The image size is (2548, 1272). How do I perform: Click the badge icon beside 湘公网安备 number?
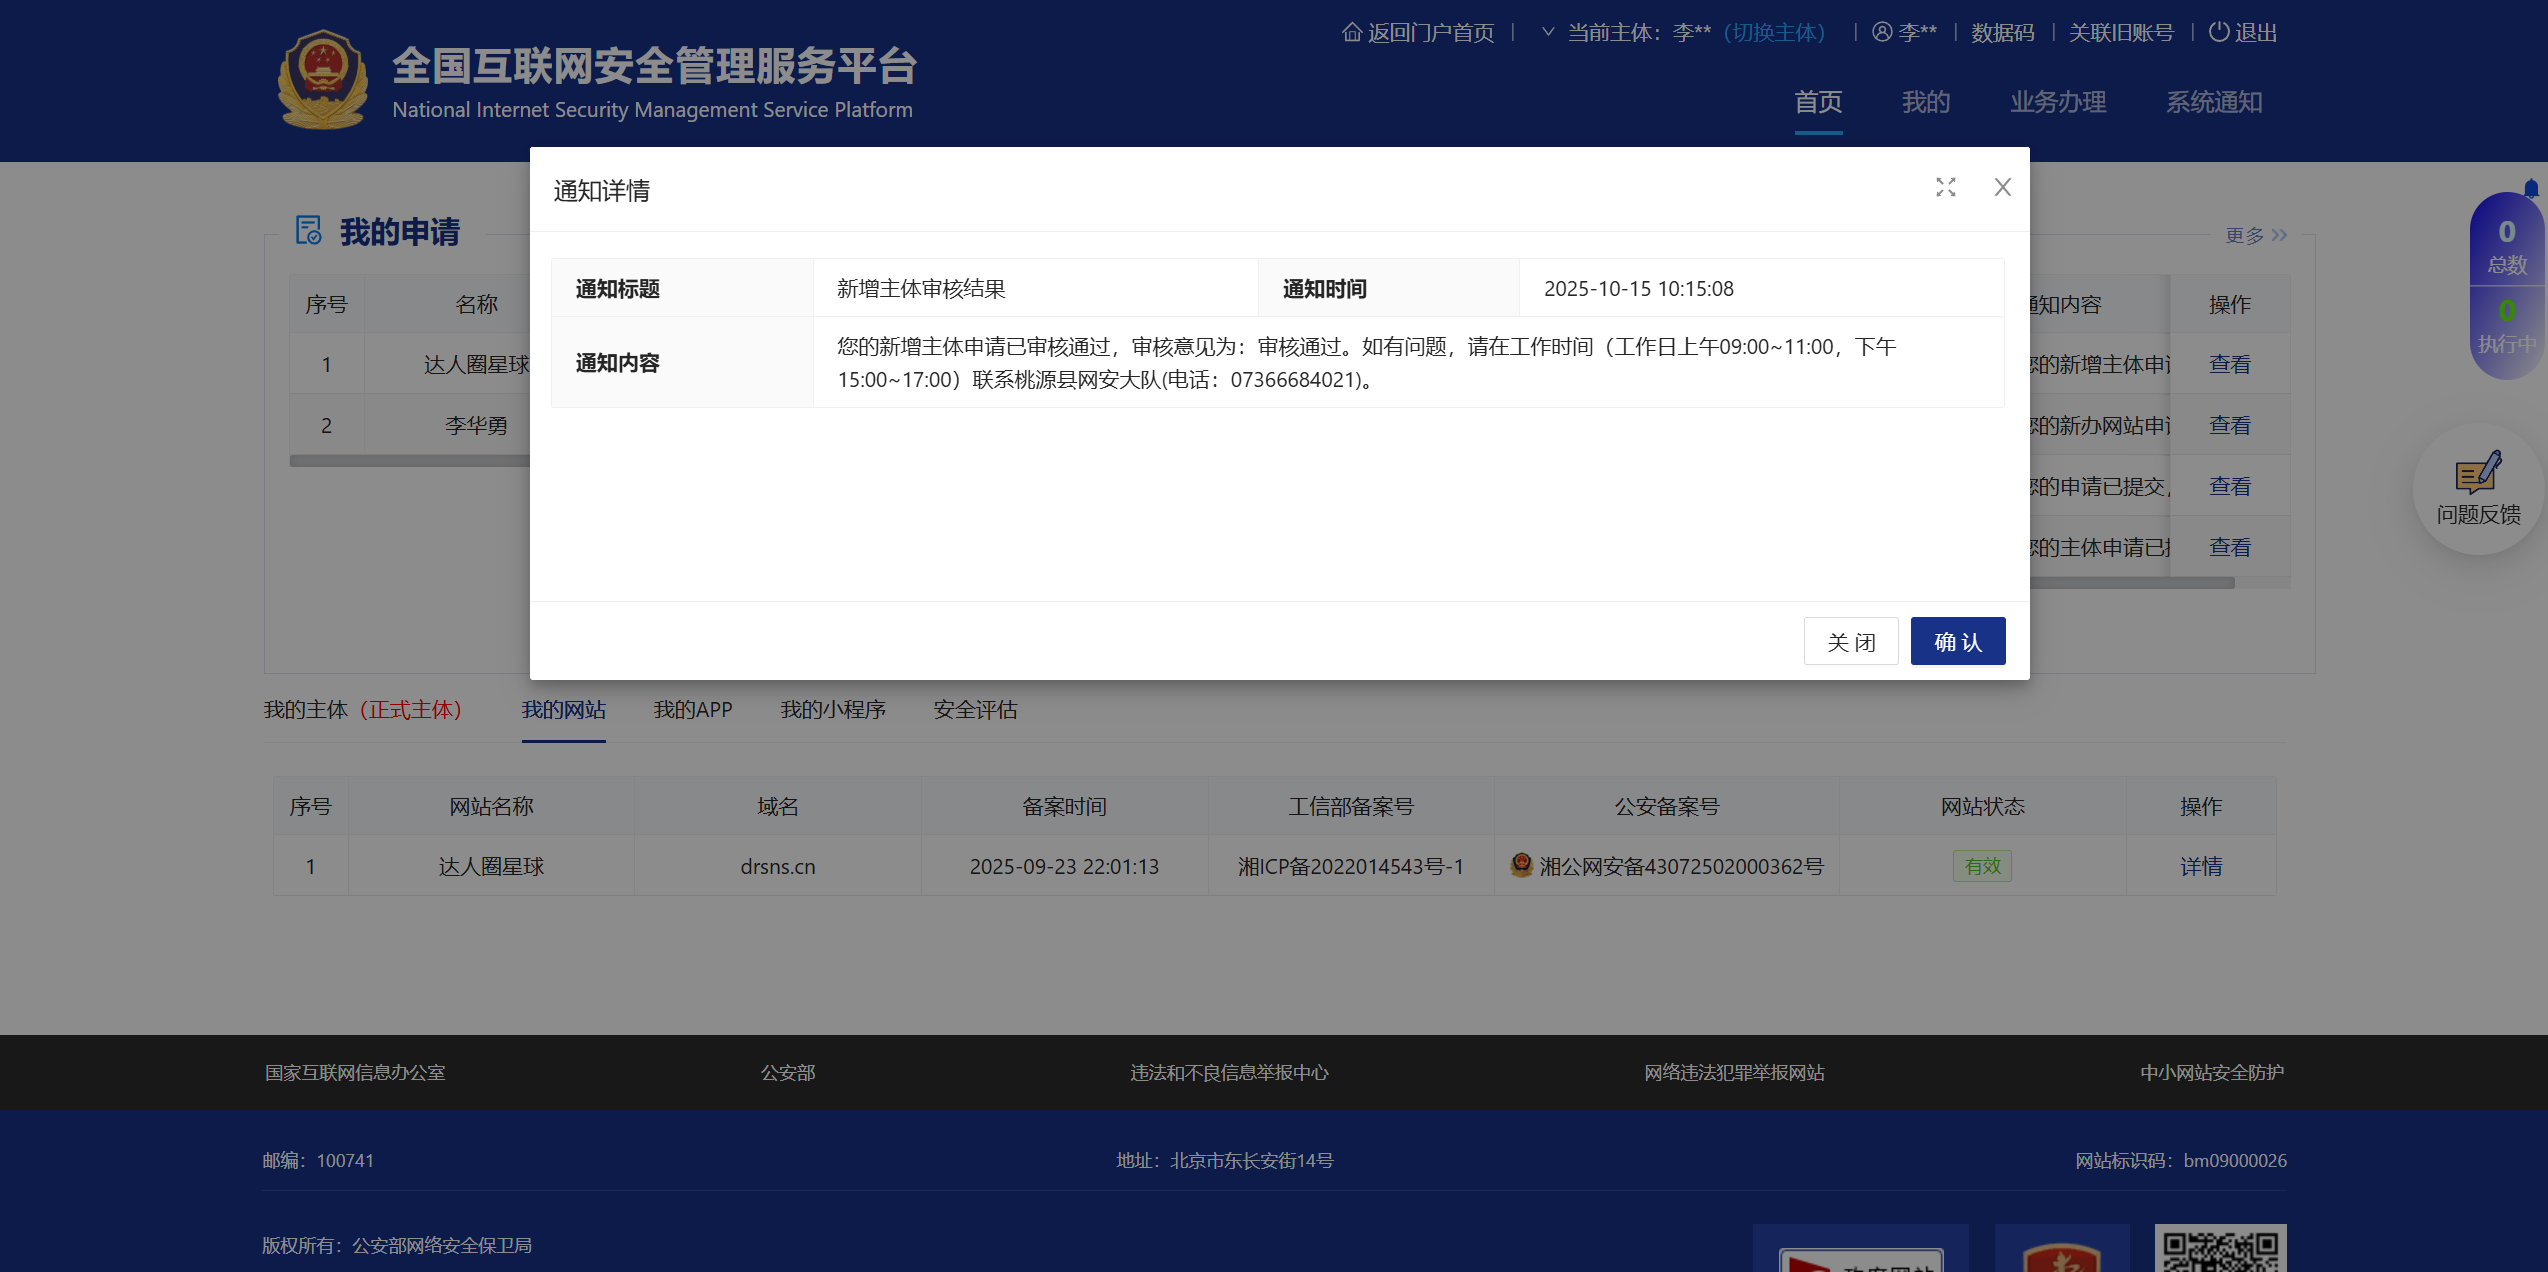tap(1522, 866)
